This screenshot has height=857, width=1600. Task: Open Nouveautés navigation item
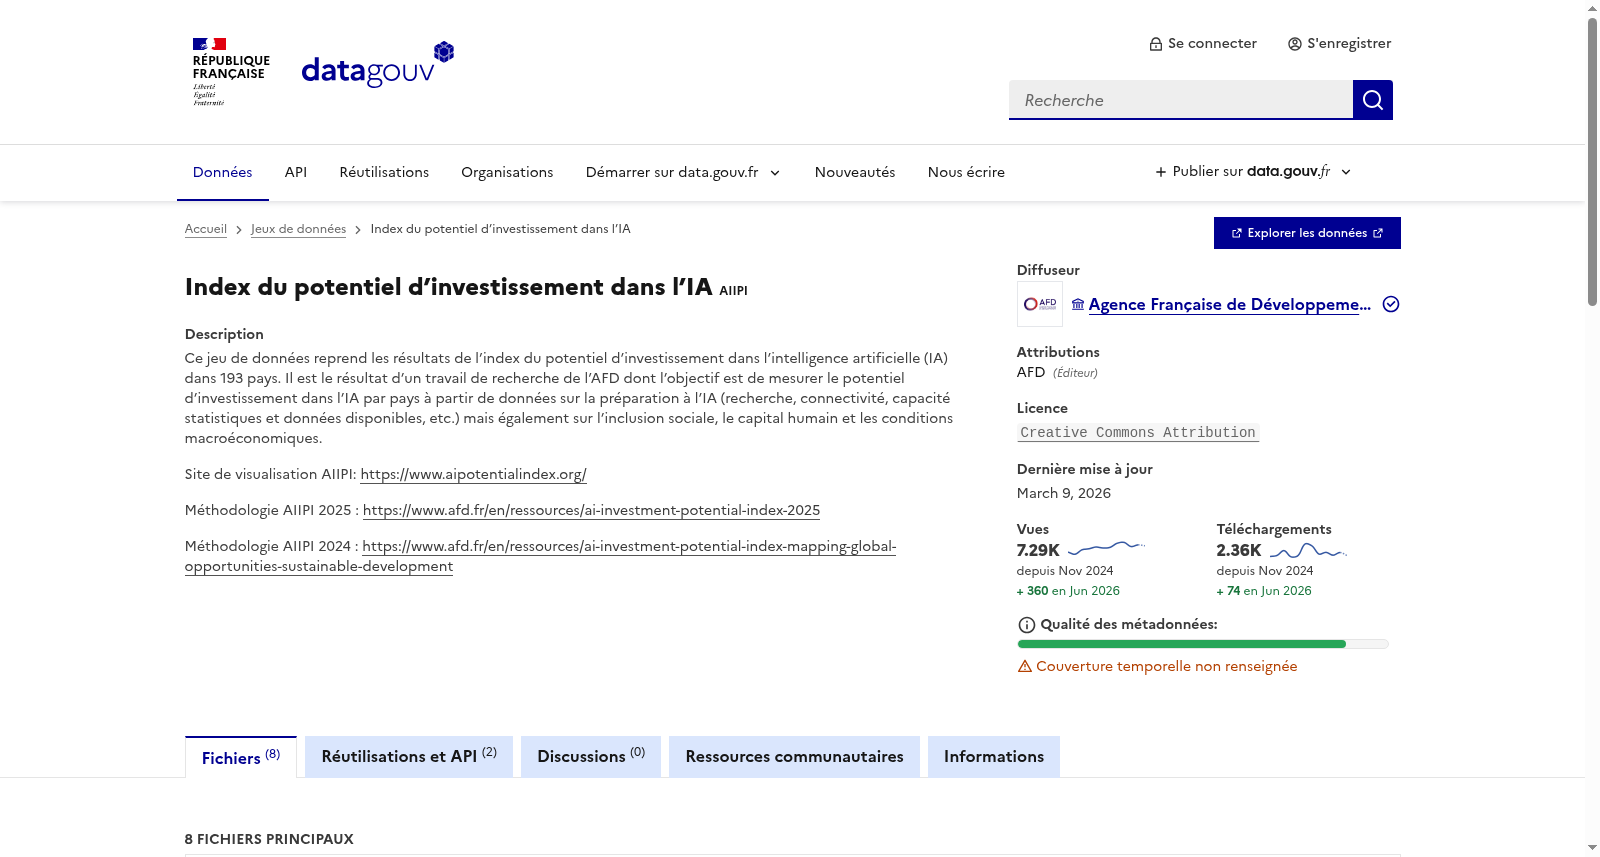click(x=855, y=172)
